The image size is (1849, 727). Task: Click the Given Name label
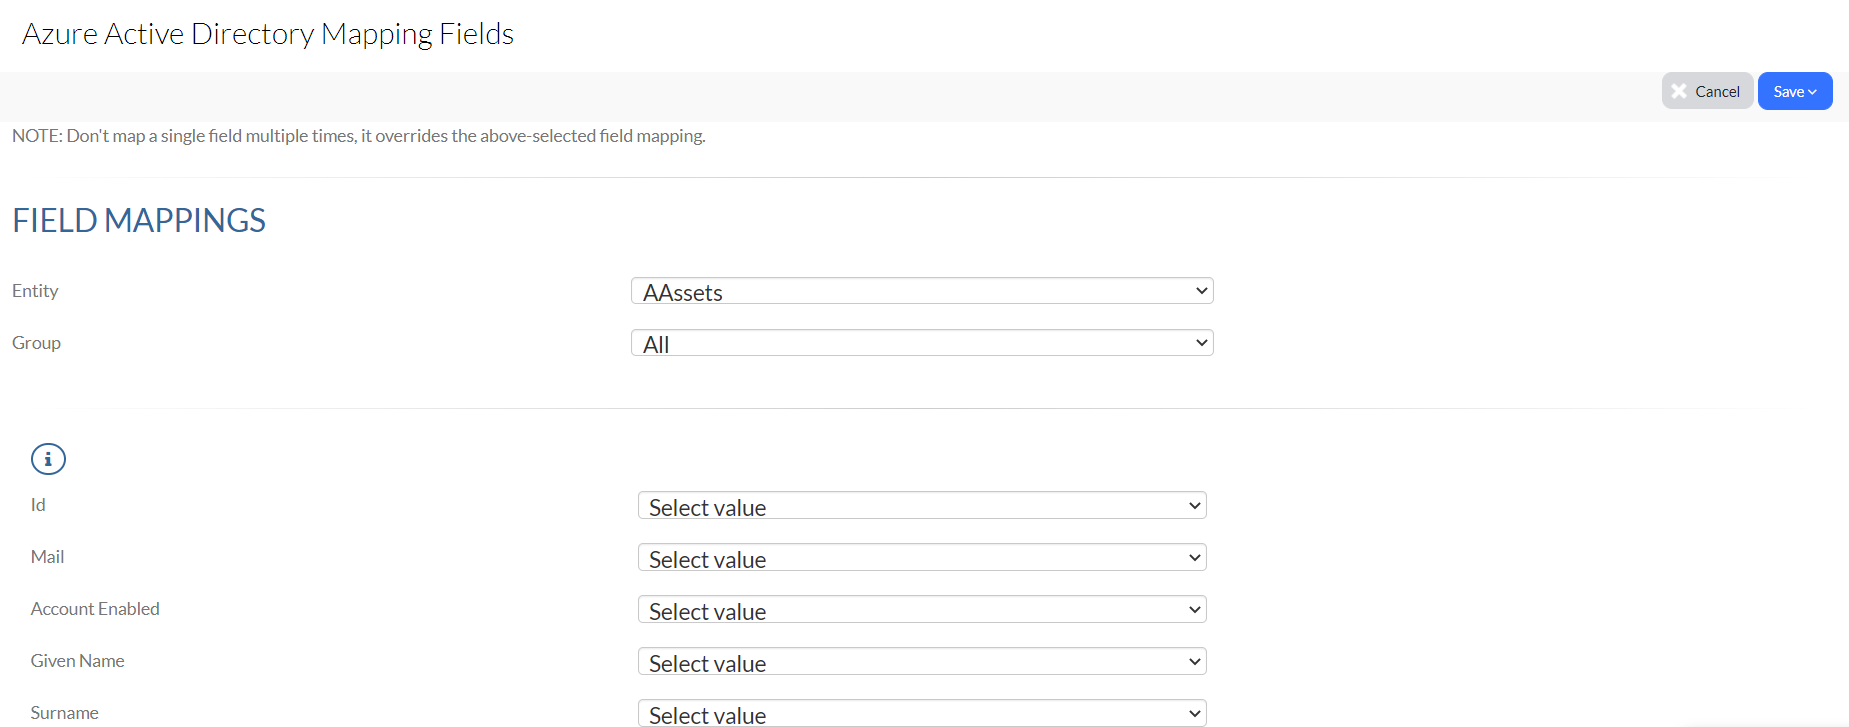[77, 661]
